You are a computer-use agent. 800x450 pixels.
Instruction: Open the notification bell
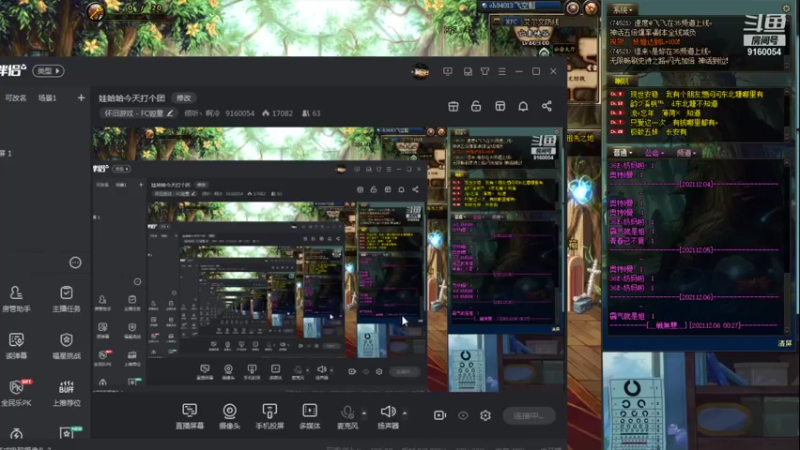click(523, 106)
